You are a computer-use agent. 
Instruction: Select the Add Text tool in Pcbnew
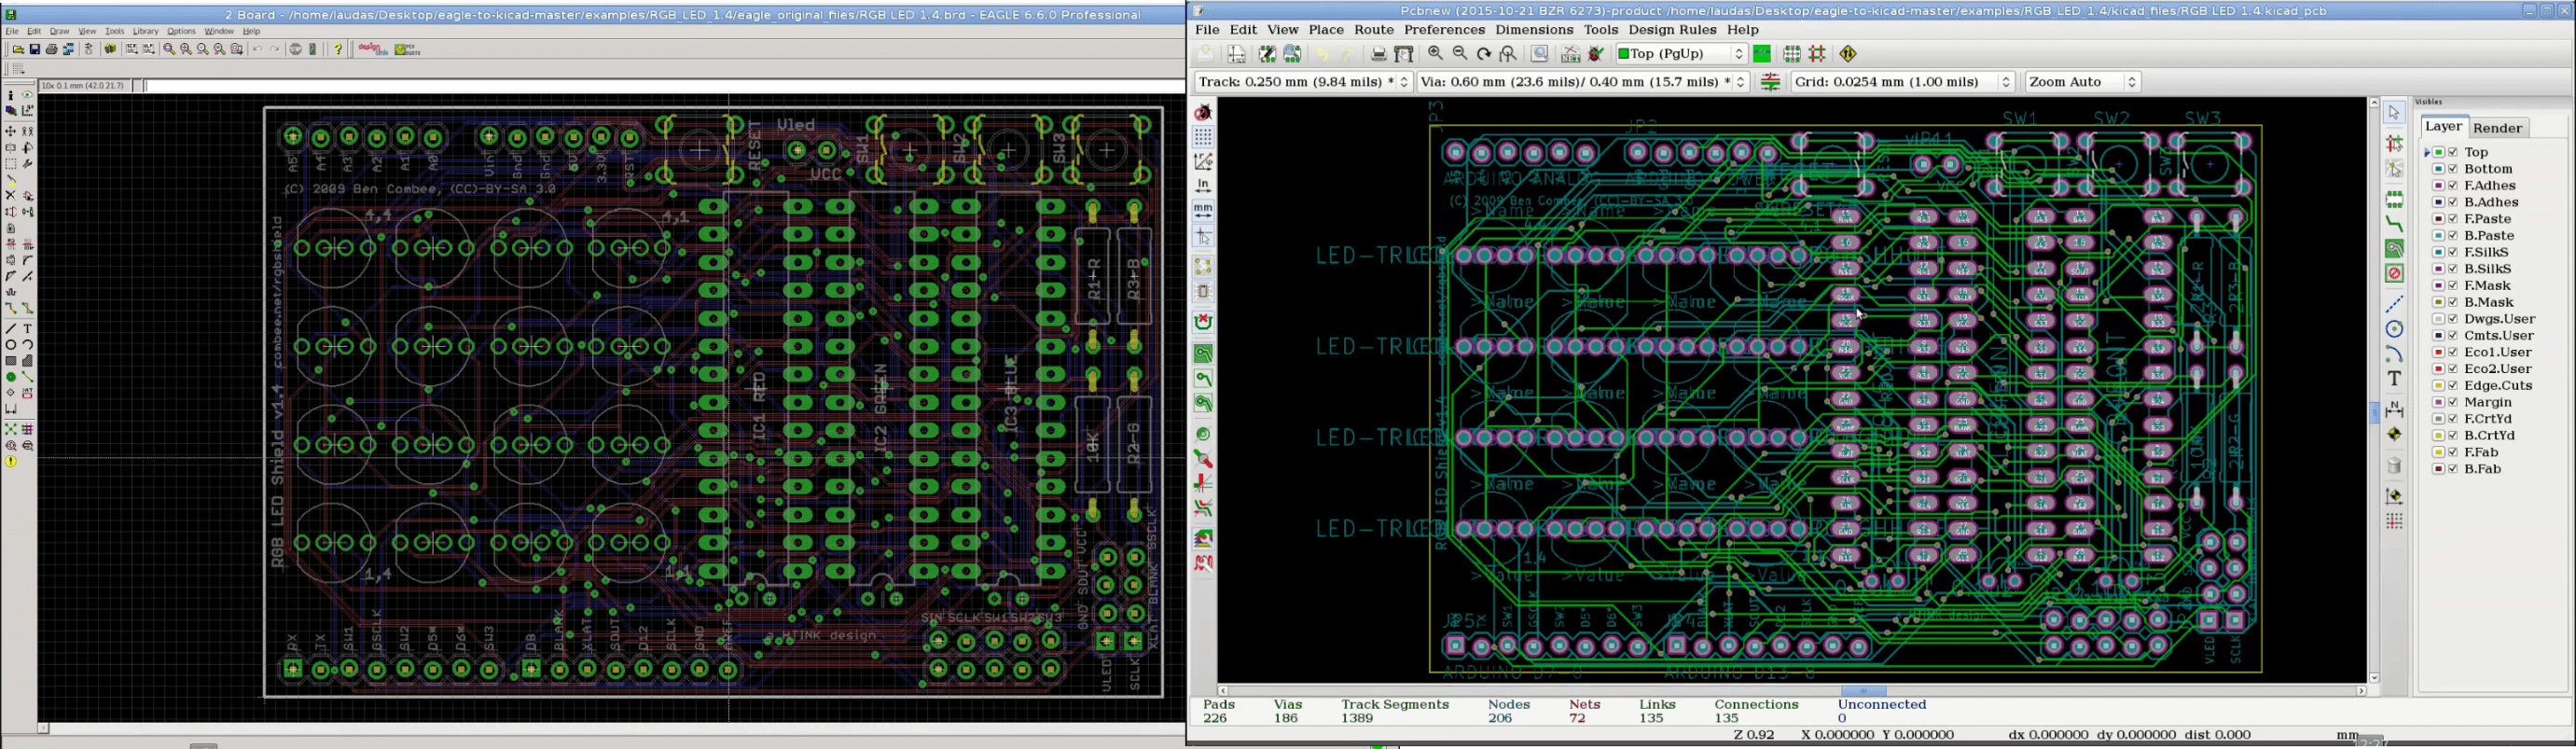2394,379
